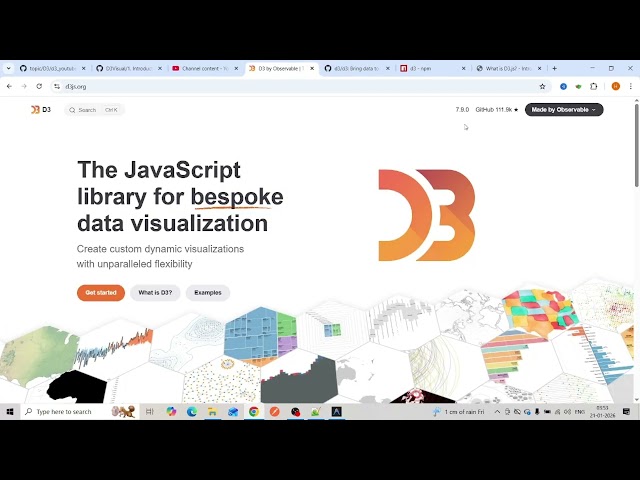Open Task View in the taskbar
The width and height of the screenshot is (640, 480).
[x=149, y=412]
